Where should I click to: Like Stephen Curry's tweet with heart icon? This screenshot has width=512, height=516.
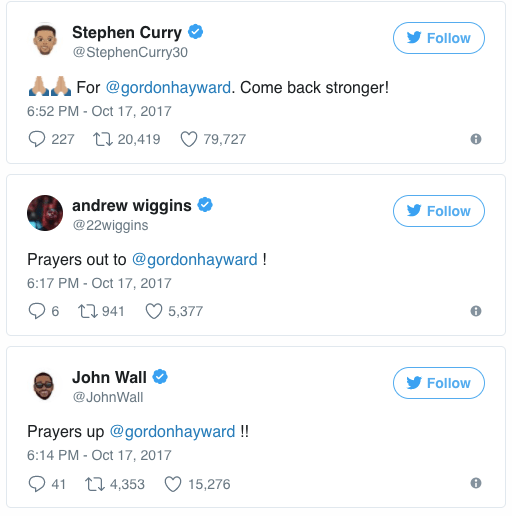pos(189,139)
